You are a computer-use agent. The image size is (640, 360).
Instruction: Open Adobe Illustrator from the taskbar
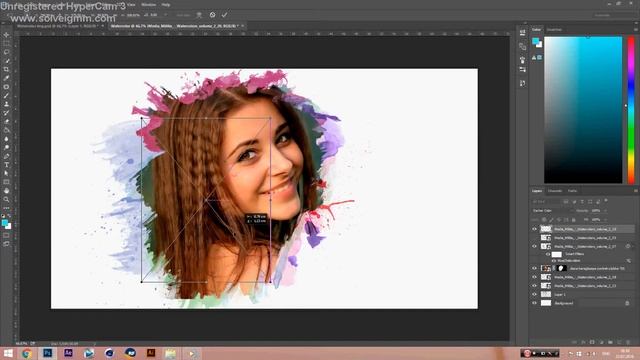coord(151,353)
